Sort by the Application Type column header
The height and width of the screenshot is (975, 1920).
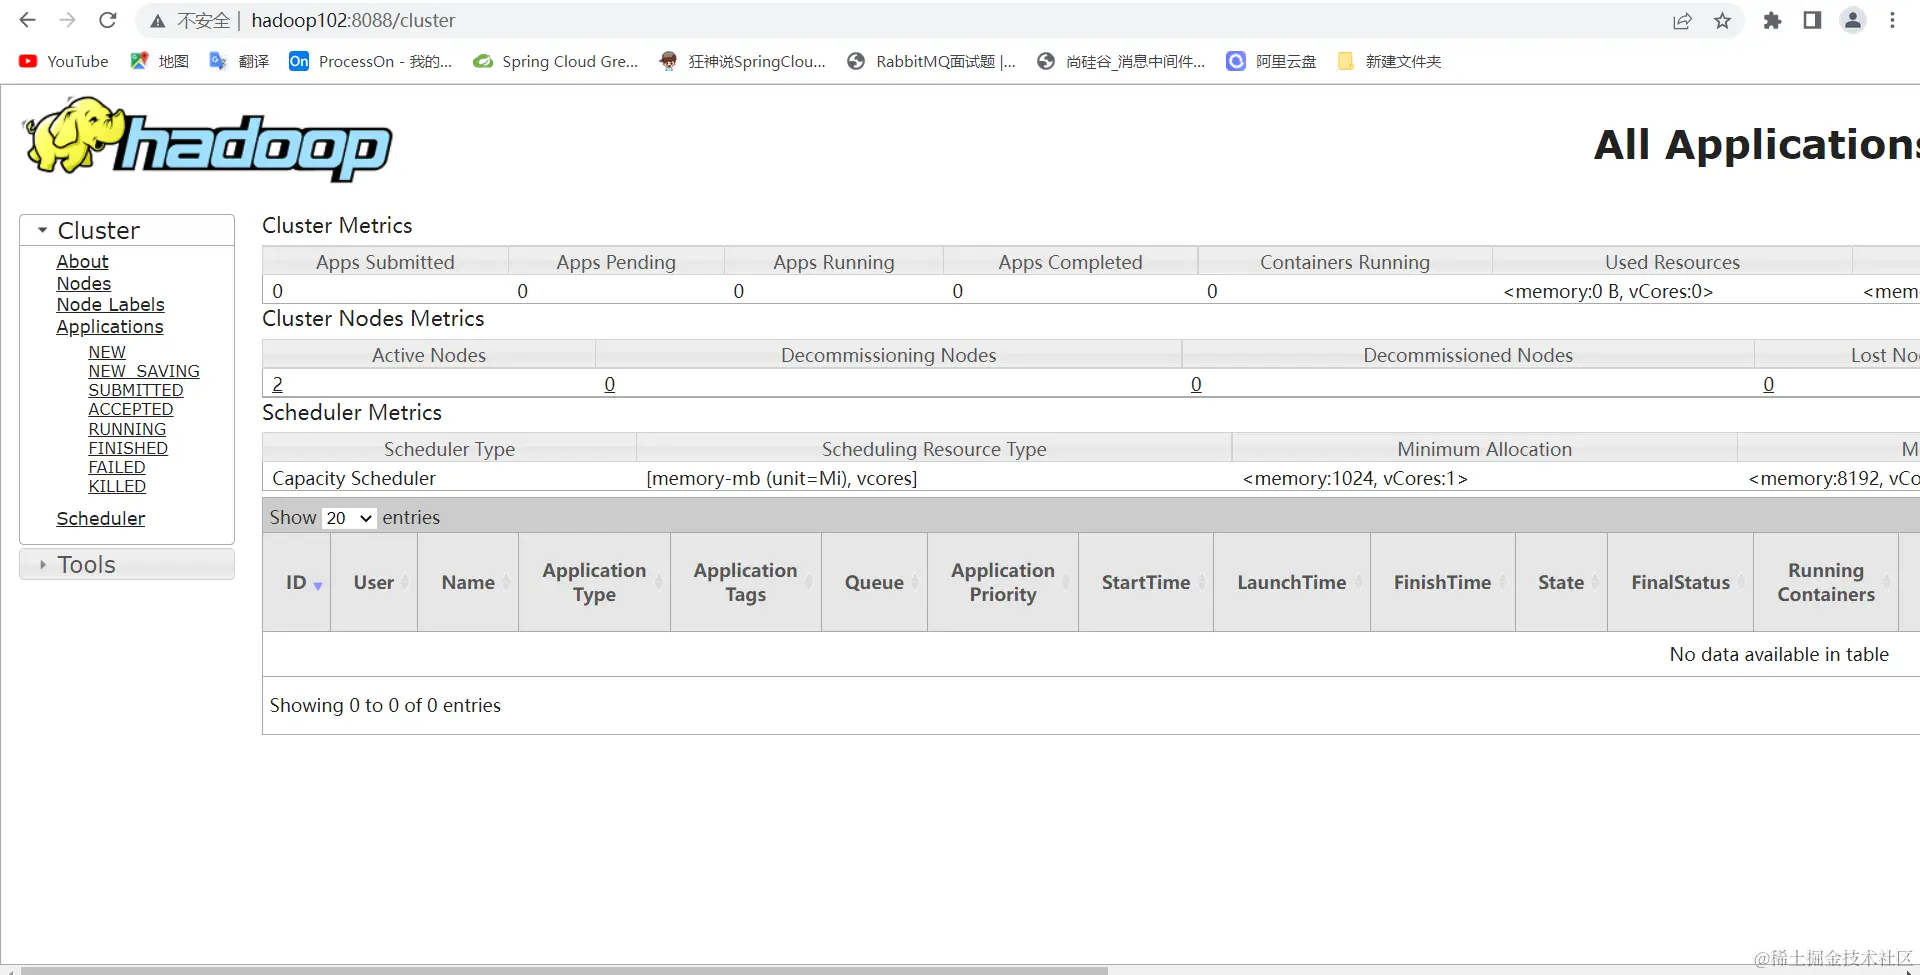(594, 582)
